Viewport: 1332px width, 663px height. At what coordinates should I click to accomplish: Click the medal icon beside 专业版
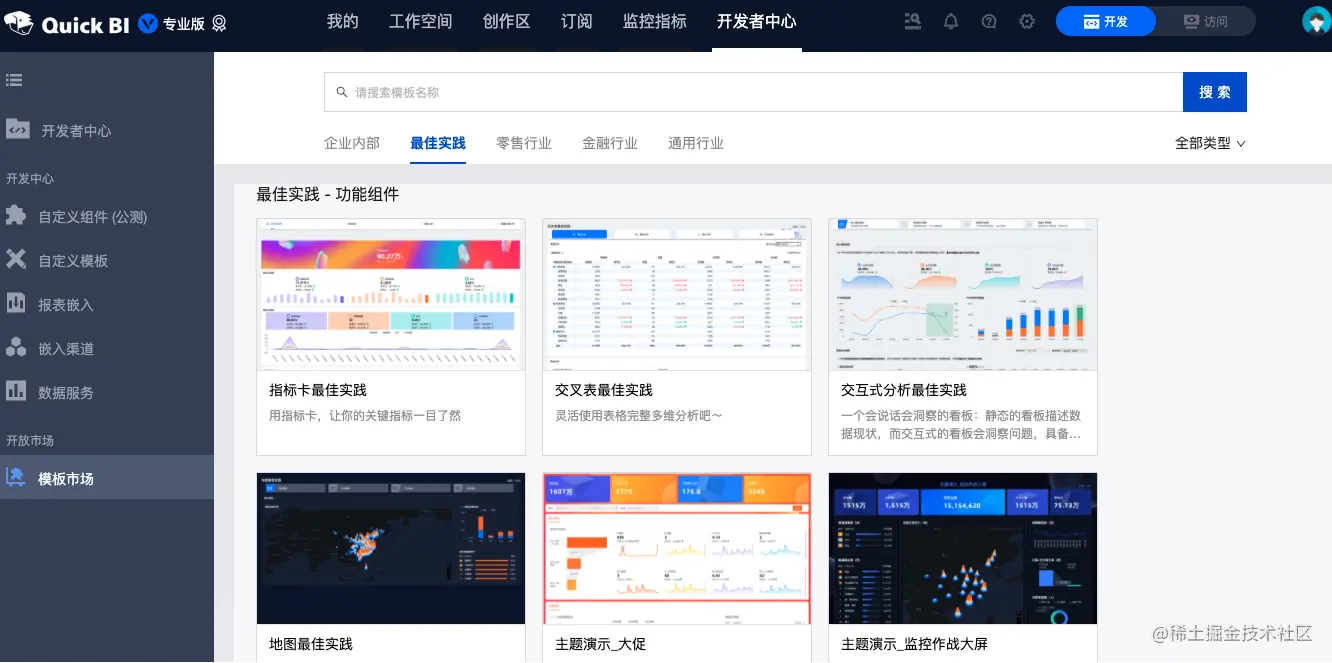coord(219,24)
